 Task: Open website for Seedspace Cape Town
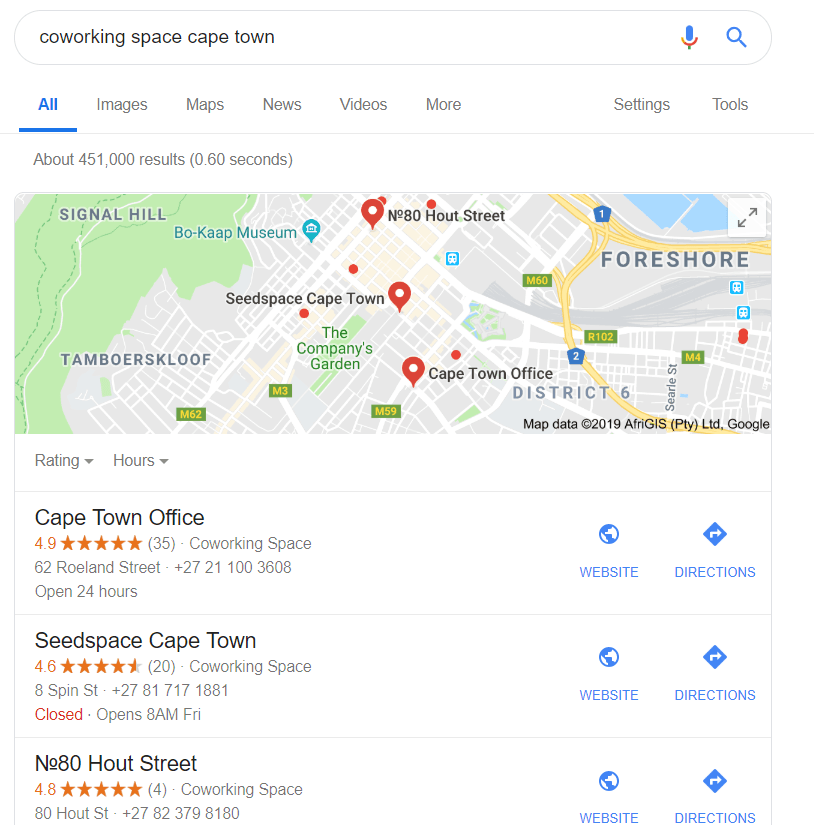click(x=609, y=672)
